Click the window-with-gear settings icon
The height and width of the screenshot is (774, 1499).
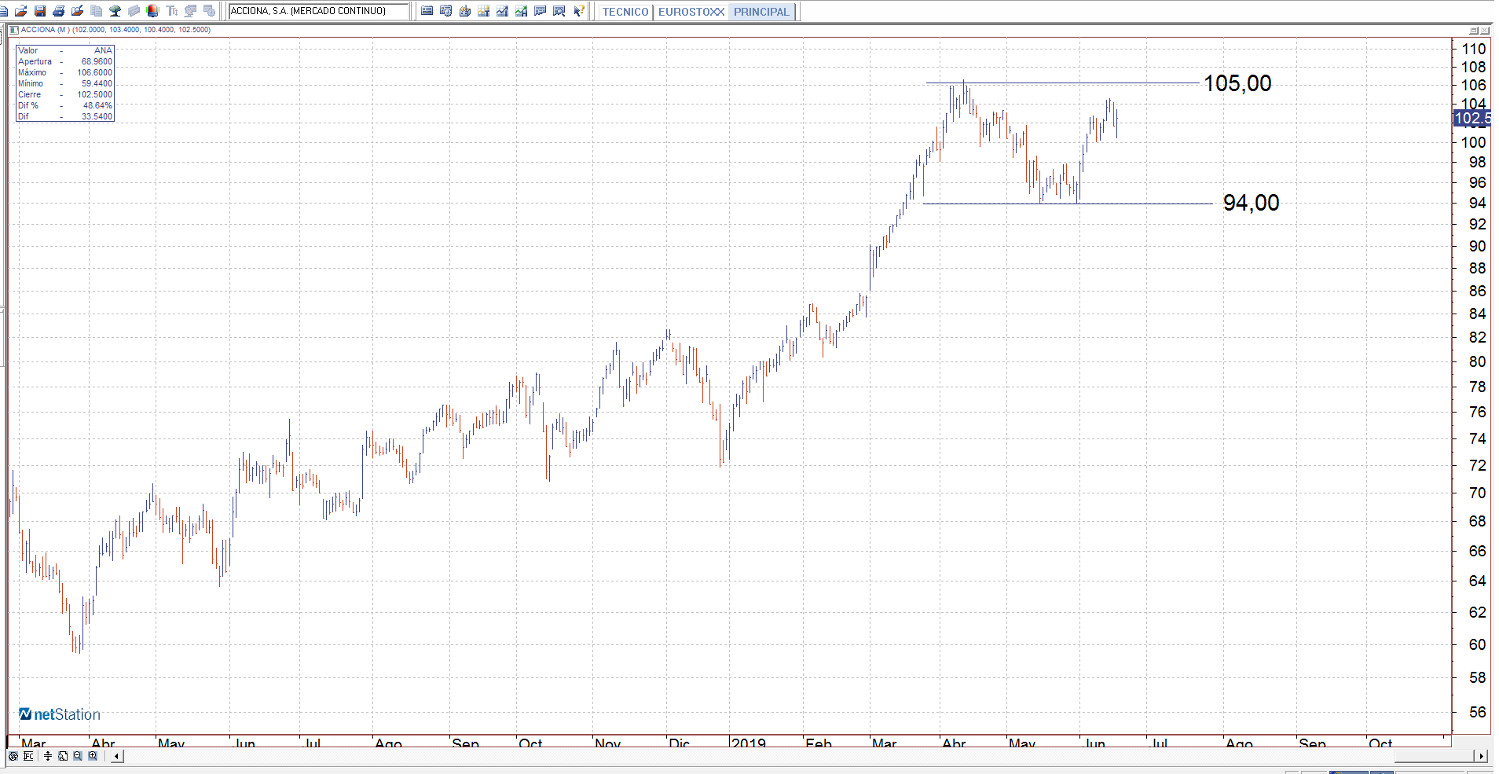[446, 11]
